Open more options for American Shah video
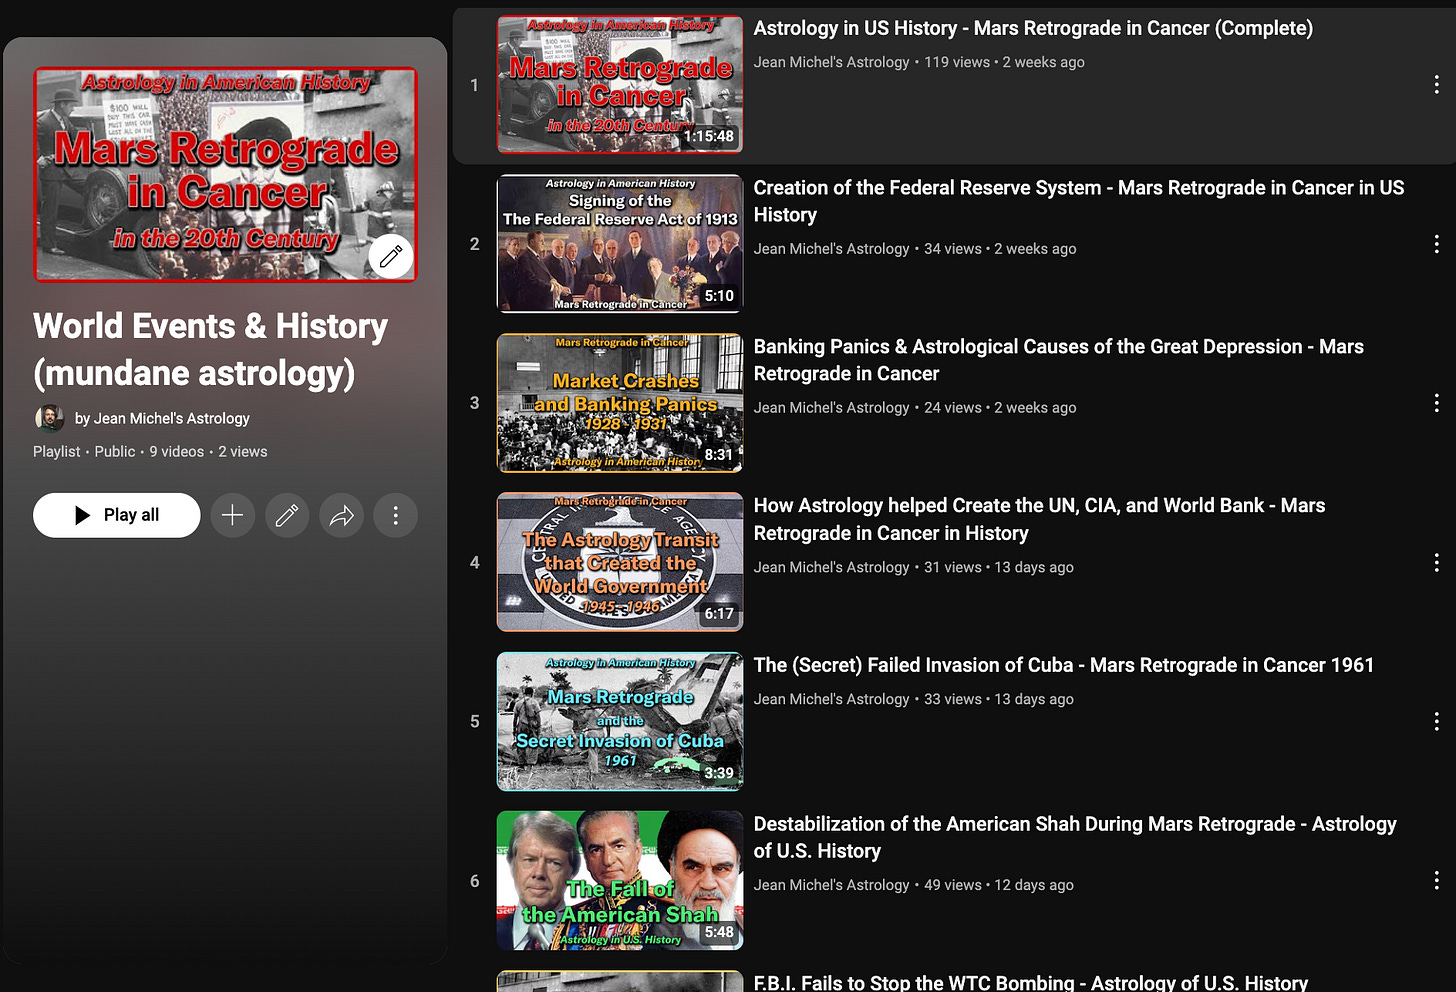1456x992 pixels. coord(1436,880)
